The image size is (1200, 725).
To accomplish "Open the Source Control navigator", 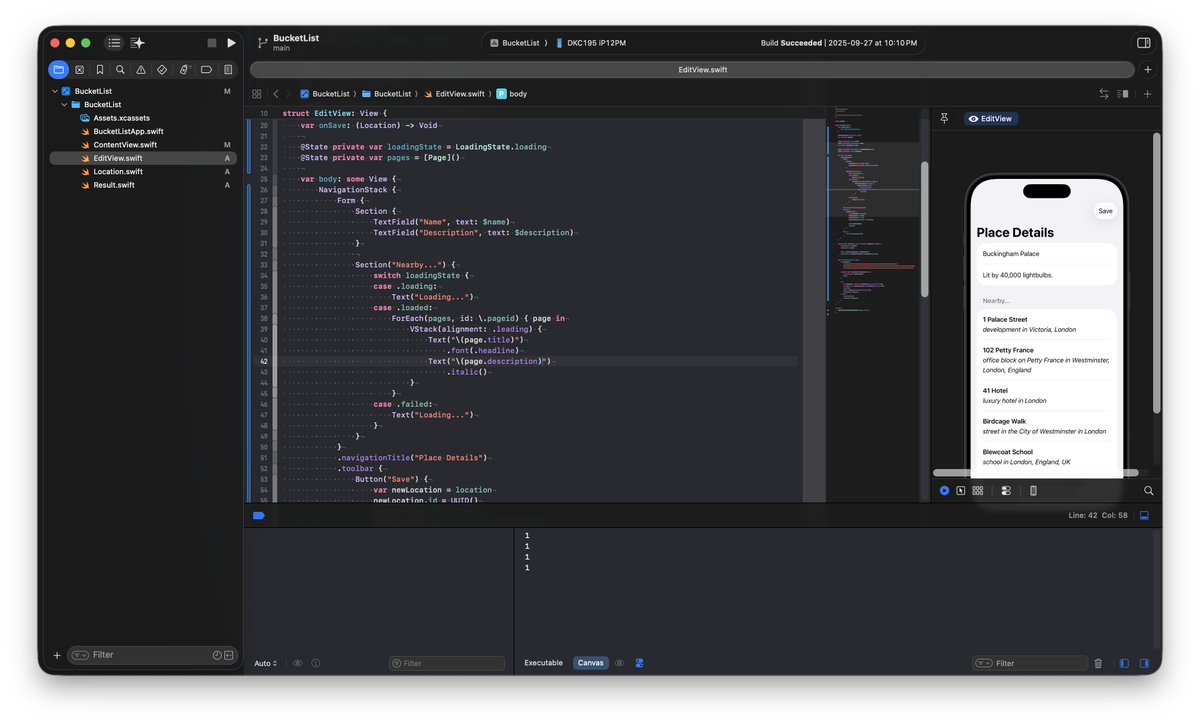I will [x=79, y=70].
